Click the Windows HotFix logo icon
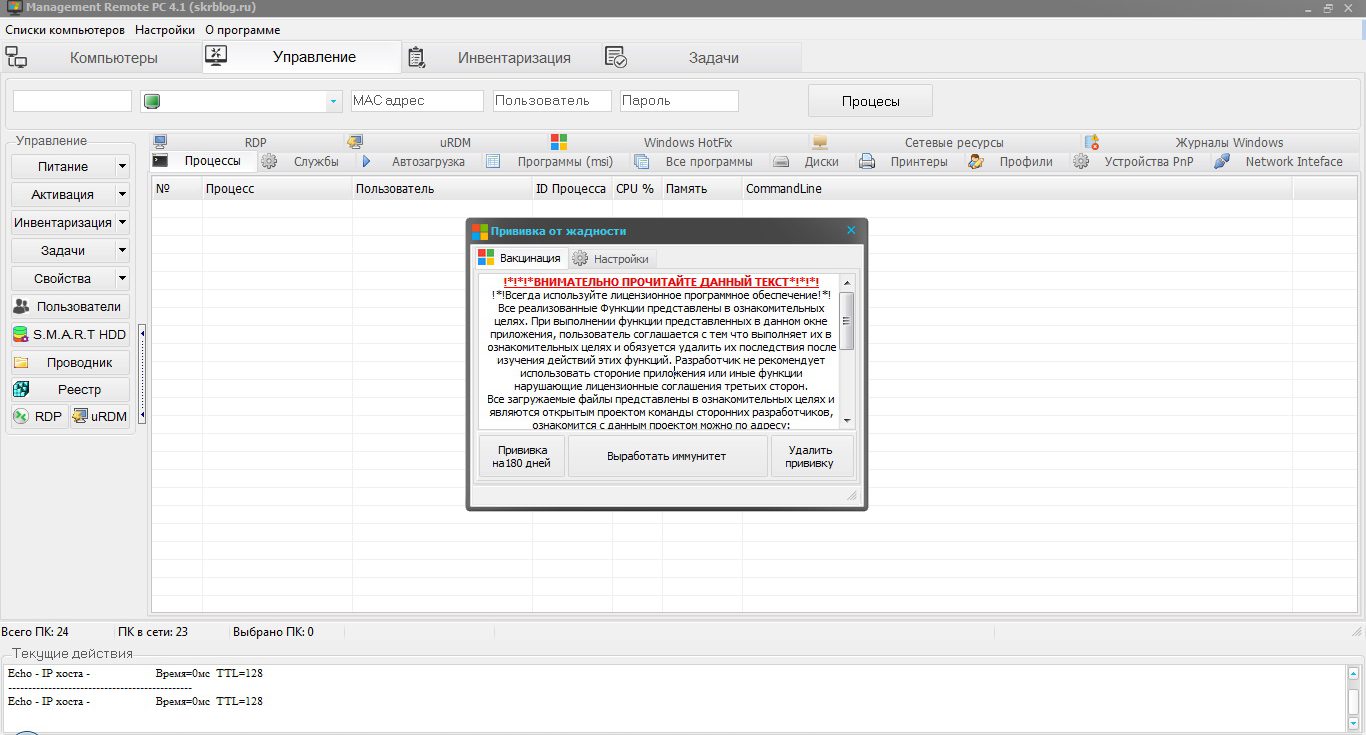The height and width of the screenshot is (735, 1366). click(x=559, y=142)
